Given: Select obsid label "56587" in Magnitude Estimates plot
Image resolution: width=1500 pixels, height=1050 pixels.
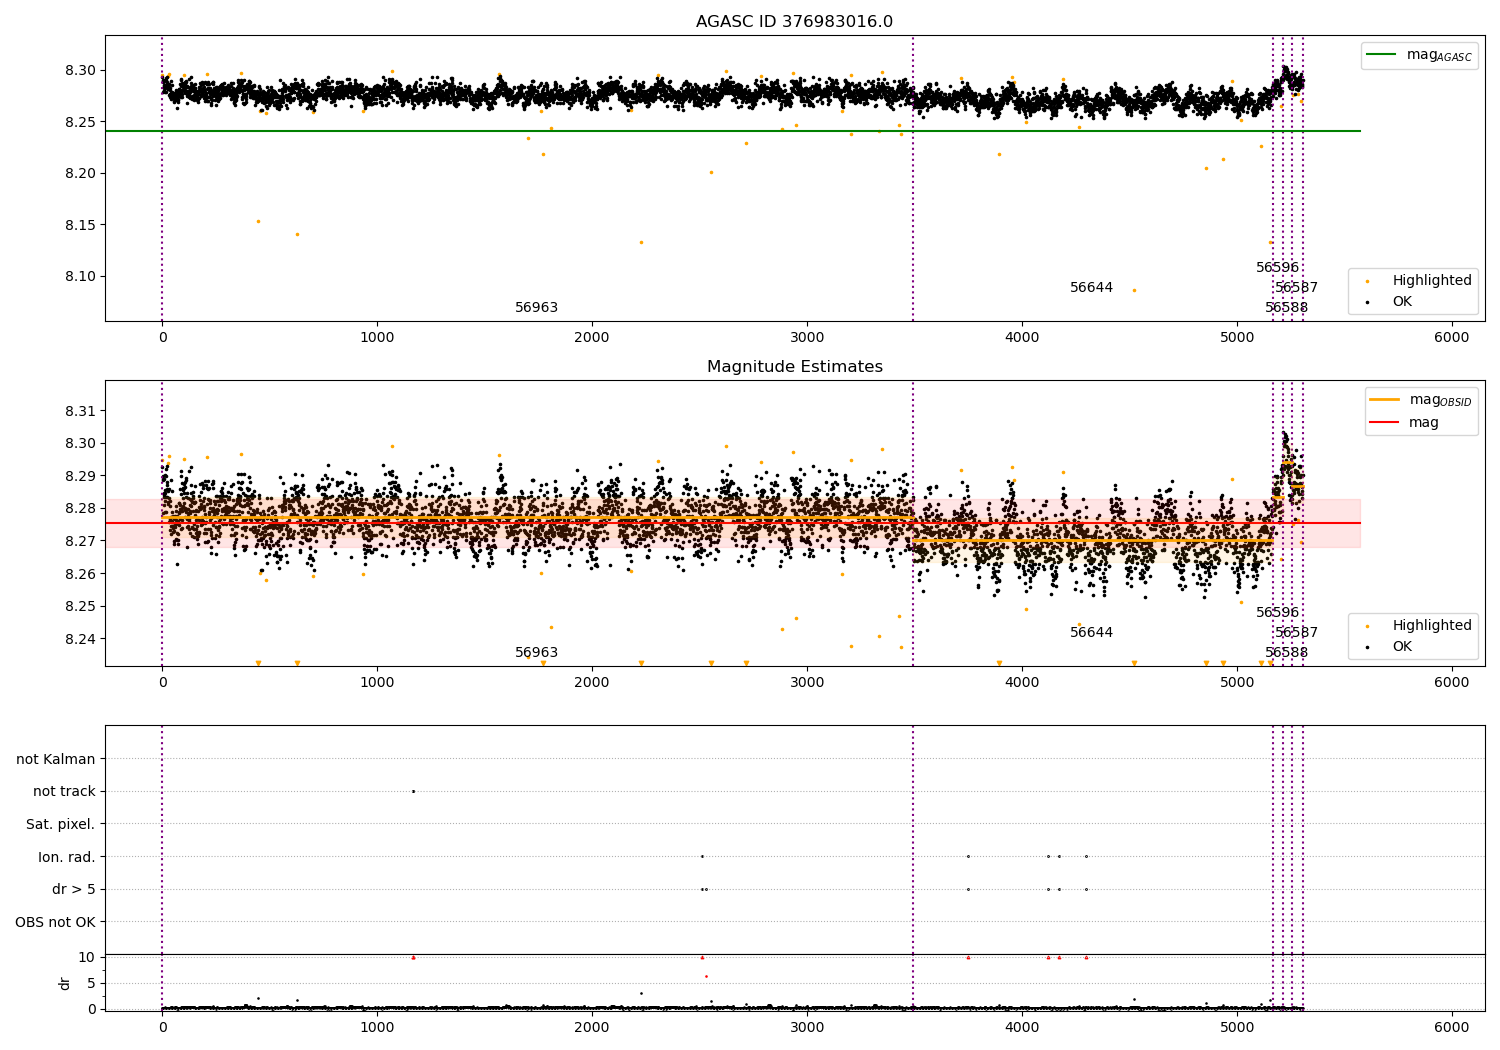Looking at the screenshot, I should [1296, 633].
